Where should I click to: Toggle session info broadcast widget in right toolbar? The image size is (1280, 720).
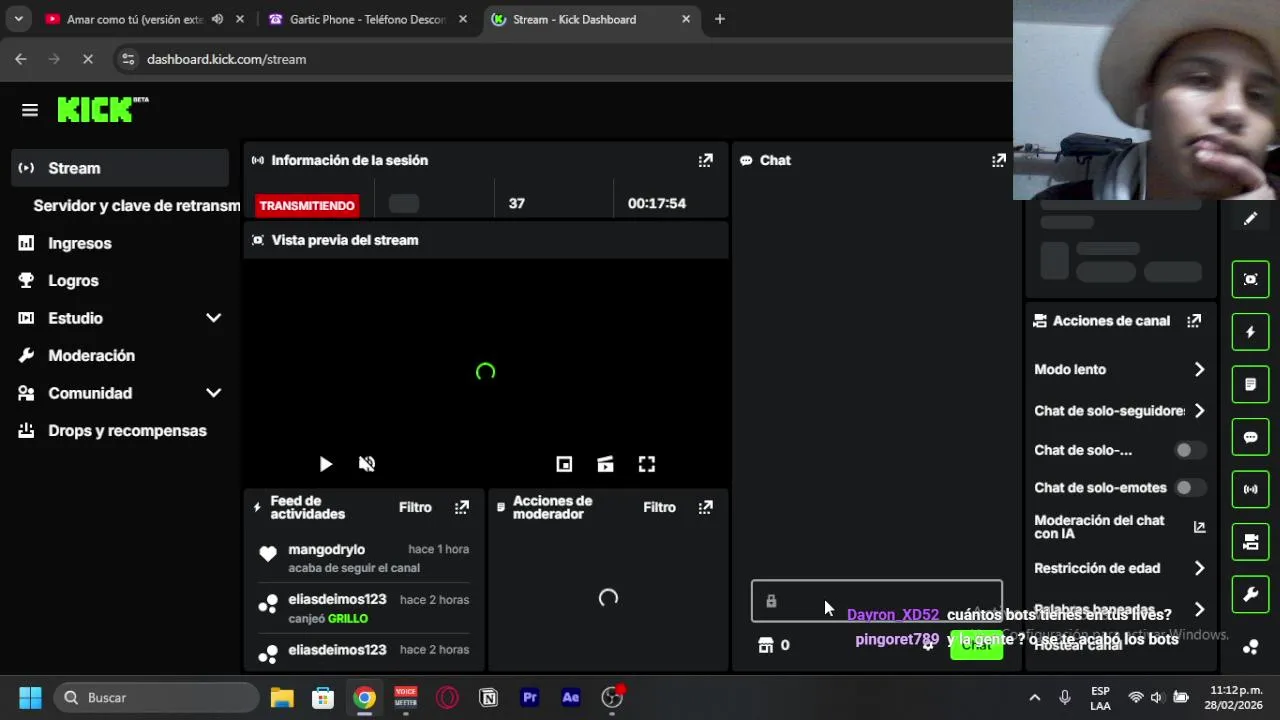point(1250,489)
